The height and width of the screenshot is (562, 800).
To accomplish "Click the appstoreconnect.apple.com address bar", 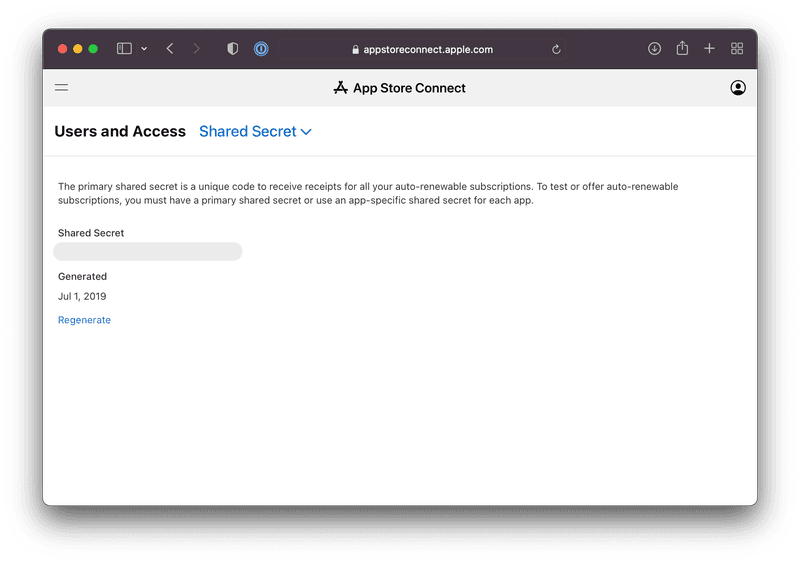I will pos(422,49).
